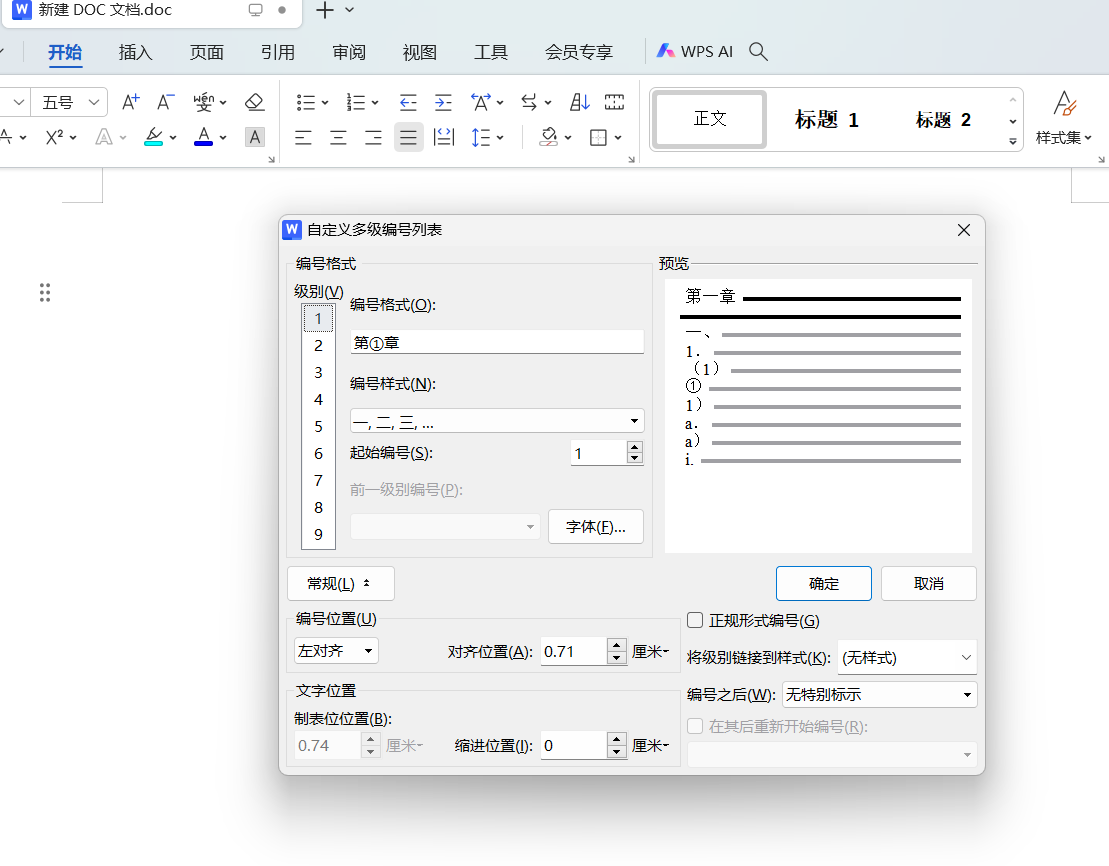Open the style set panel
Screen dimensions: 1109x866
click(1063, 119)
